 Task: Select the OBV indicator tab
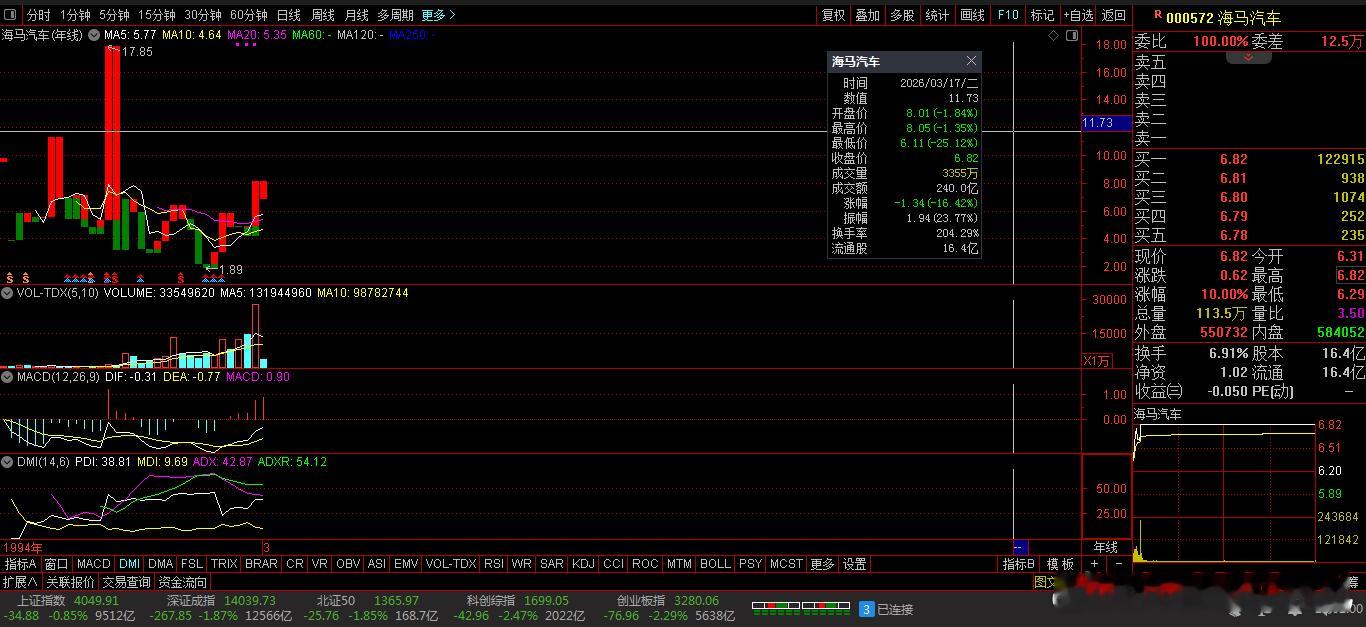point(348,564)
